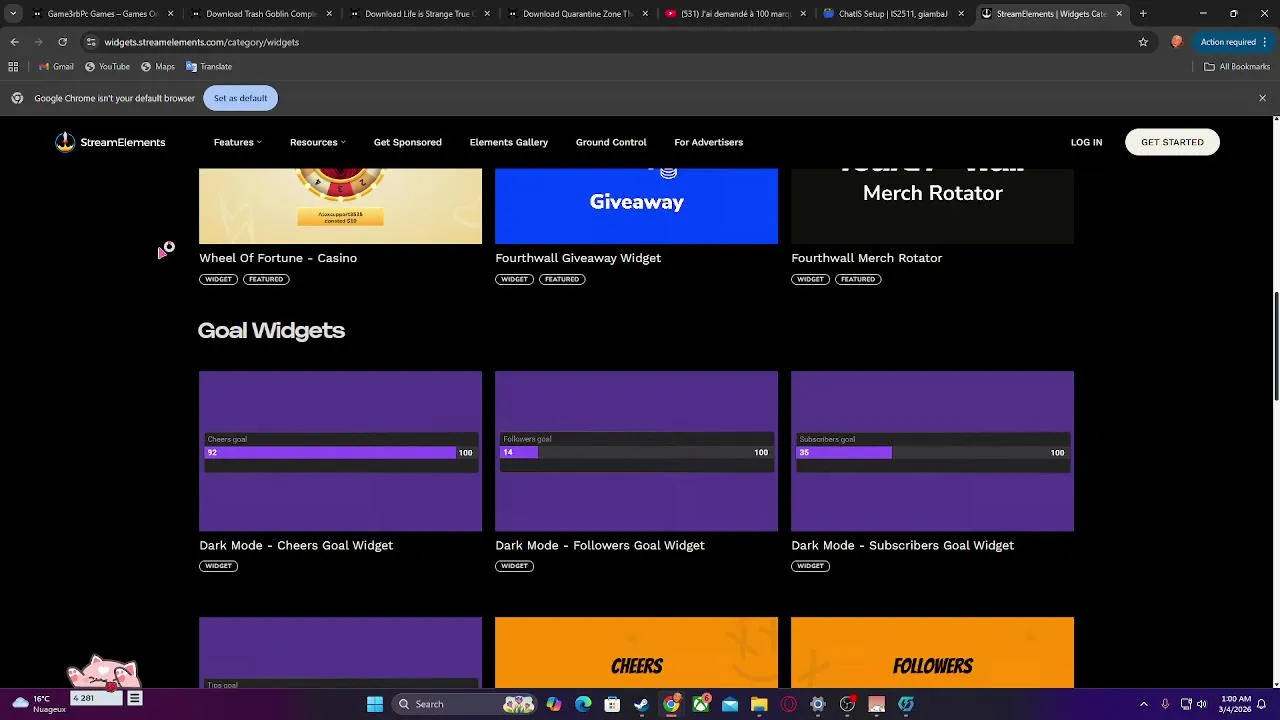1280x720 pixels.
Task: Open Xbox app from the taskbar
Action: tap(700, 704)
